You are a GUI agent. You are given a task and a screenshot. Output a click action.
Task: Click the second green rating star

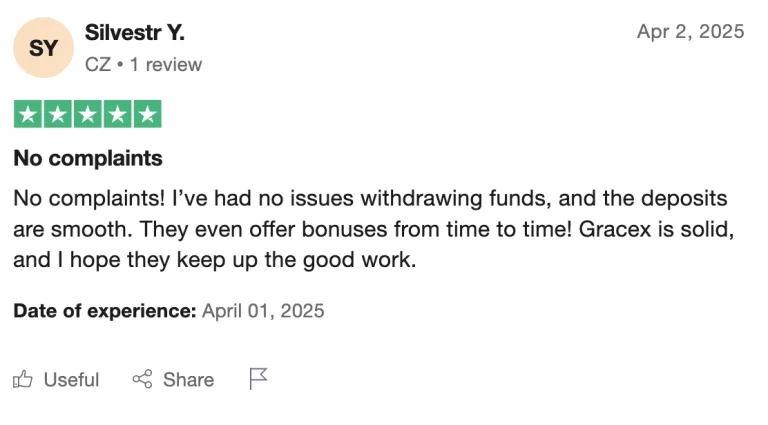[58, 114]
